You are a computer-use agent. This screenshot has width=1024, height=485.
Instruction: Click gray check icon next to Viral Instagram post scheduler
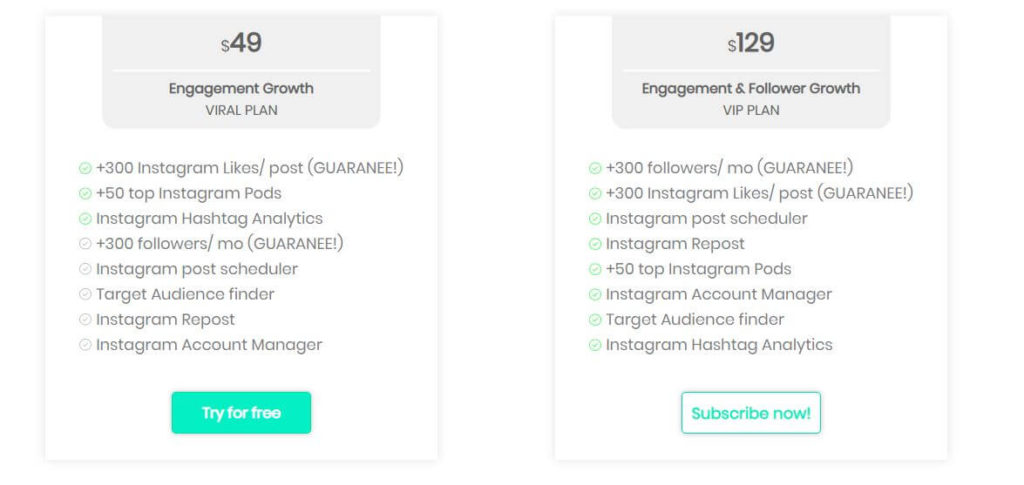[85, 269]
